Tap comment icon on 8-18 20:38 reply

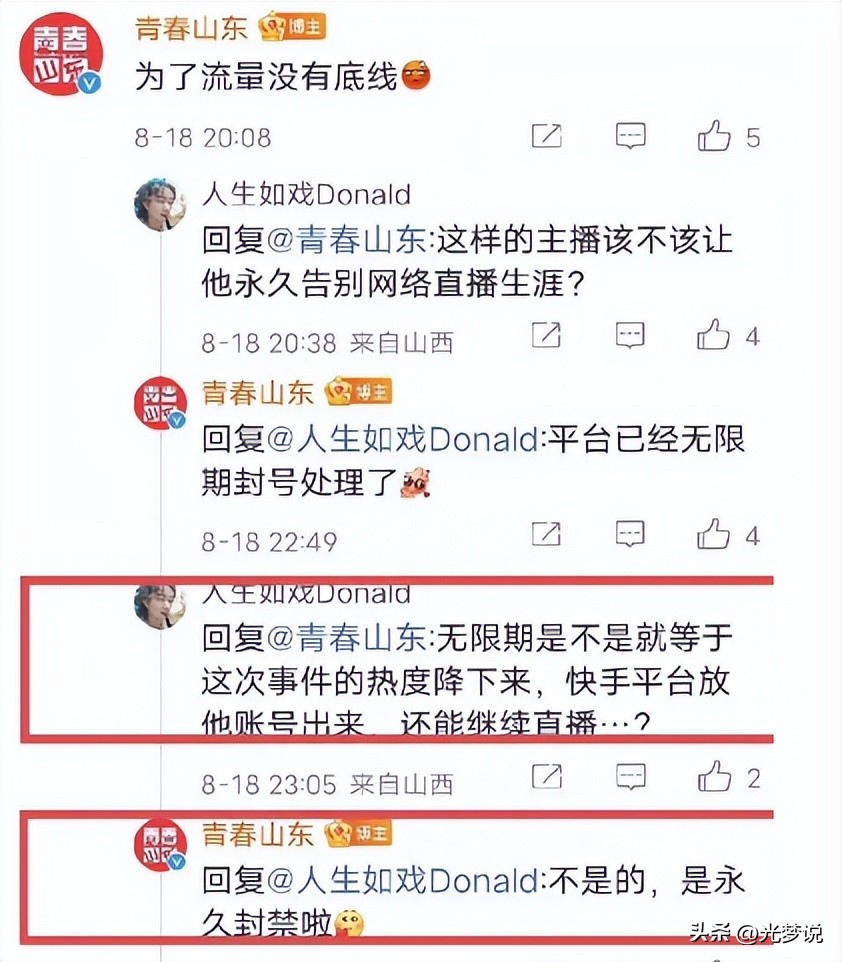630,335
